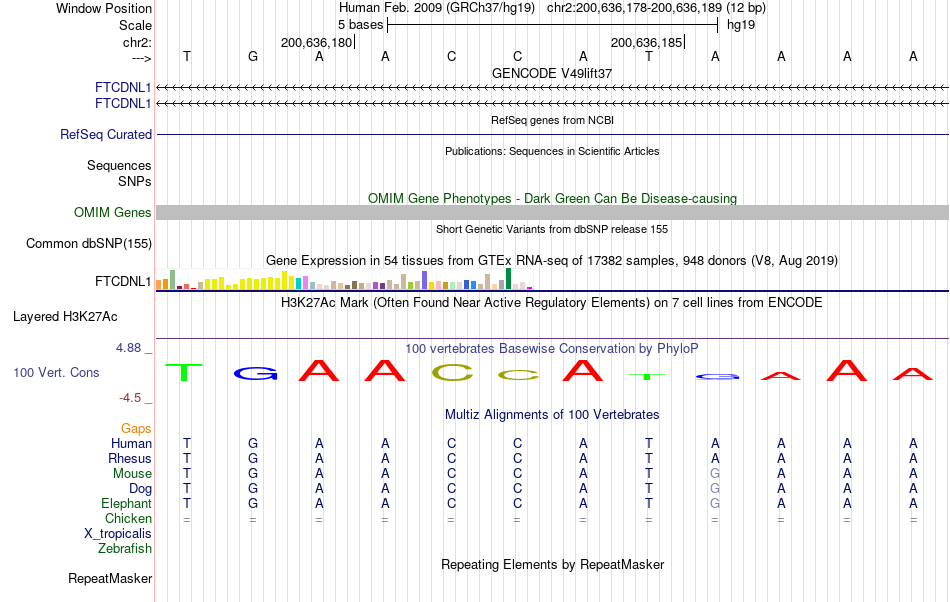Image resolution: width=950 pixels, height=602 pixels.
Task: Click the ---> base sequence direction label
Action: 141,58
